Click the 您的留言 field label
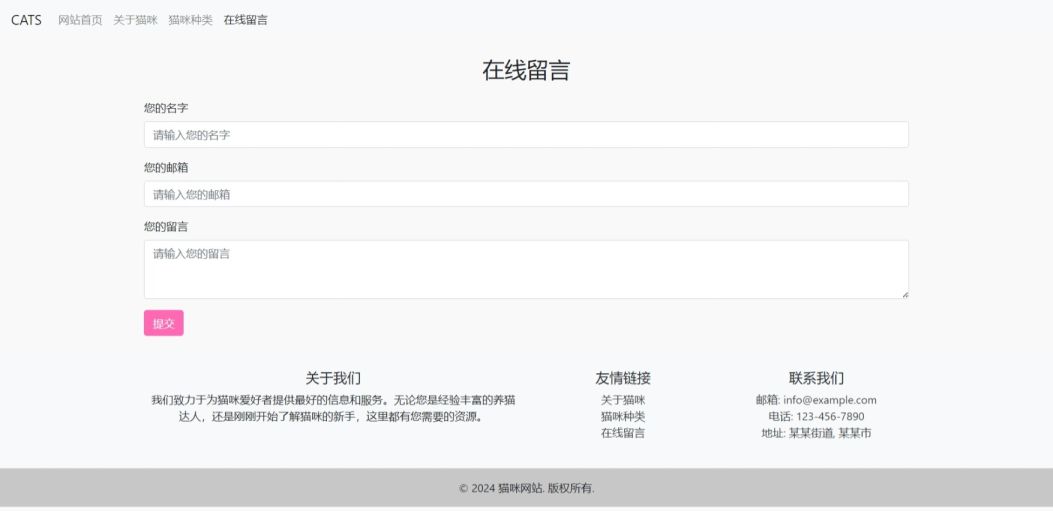 pyautogui.click(x=166, y=227)
